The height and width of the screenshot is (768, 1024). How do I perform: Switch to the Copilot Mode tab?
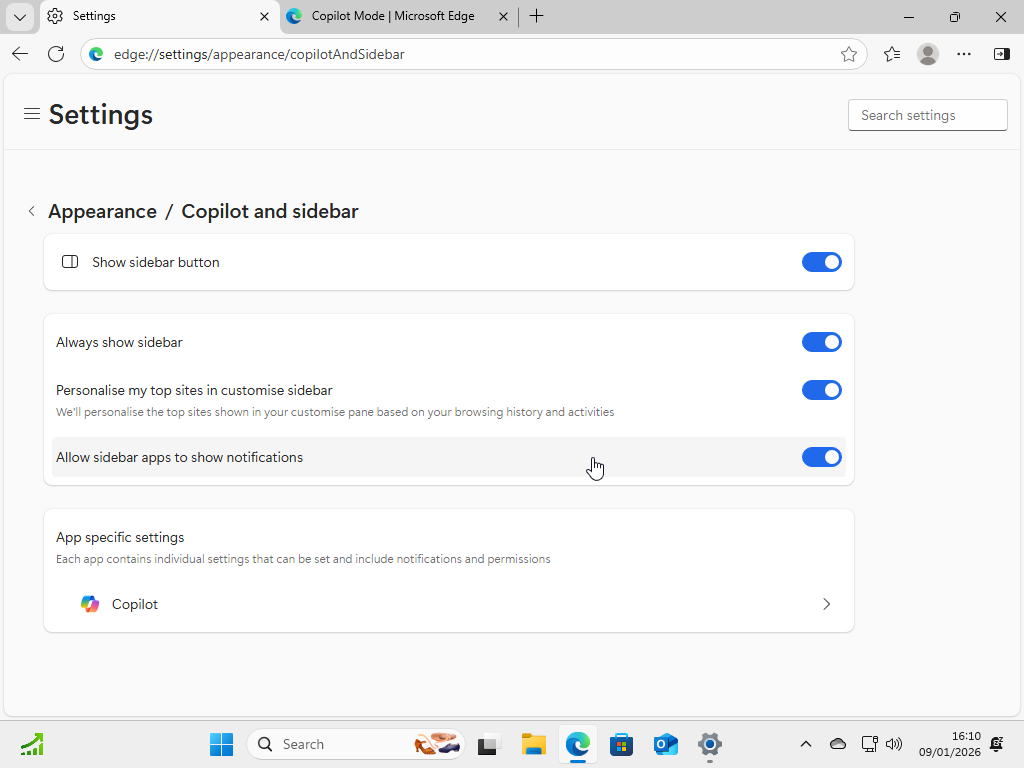coord(390,16)
